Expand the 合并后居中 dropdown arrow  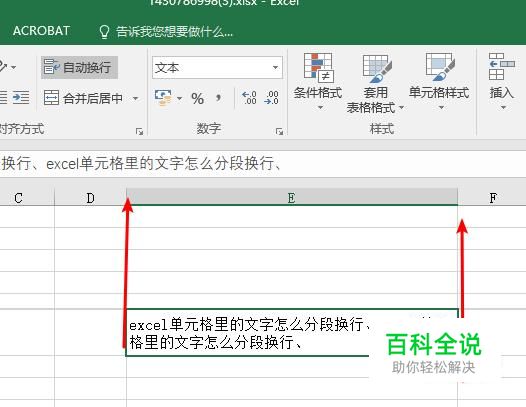(136, 98)
